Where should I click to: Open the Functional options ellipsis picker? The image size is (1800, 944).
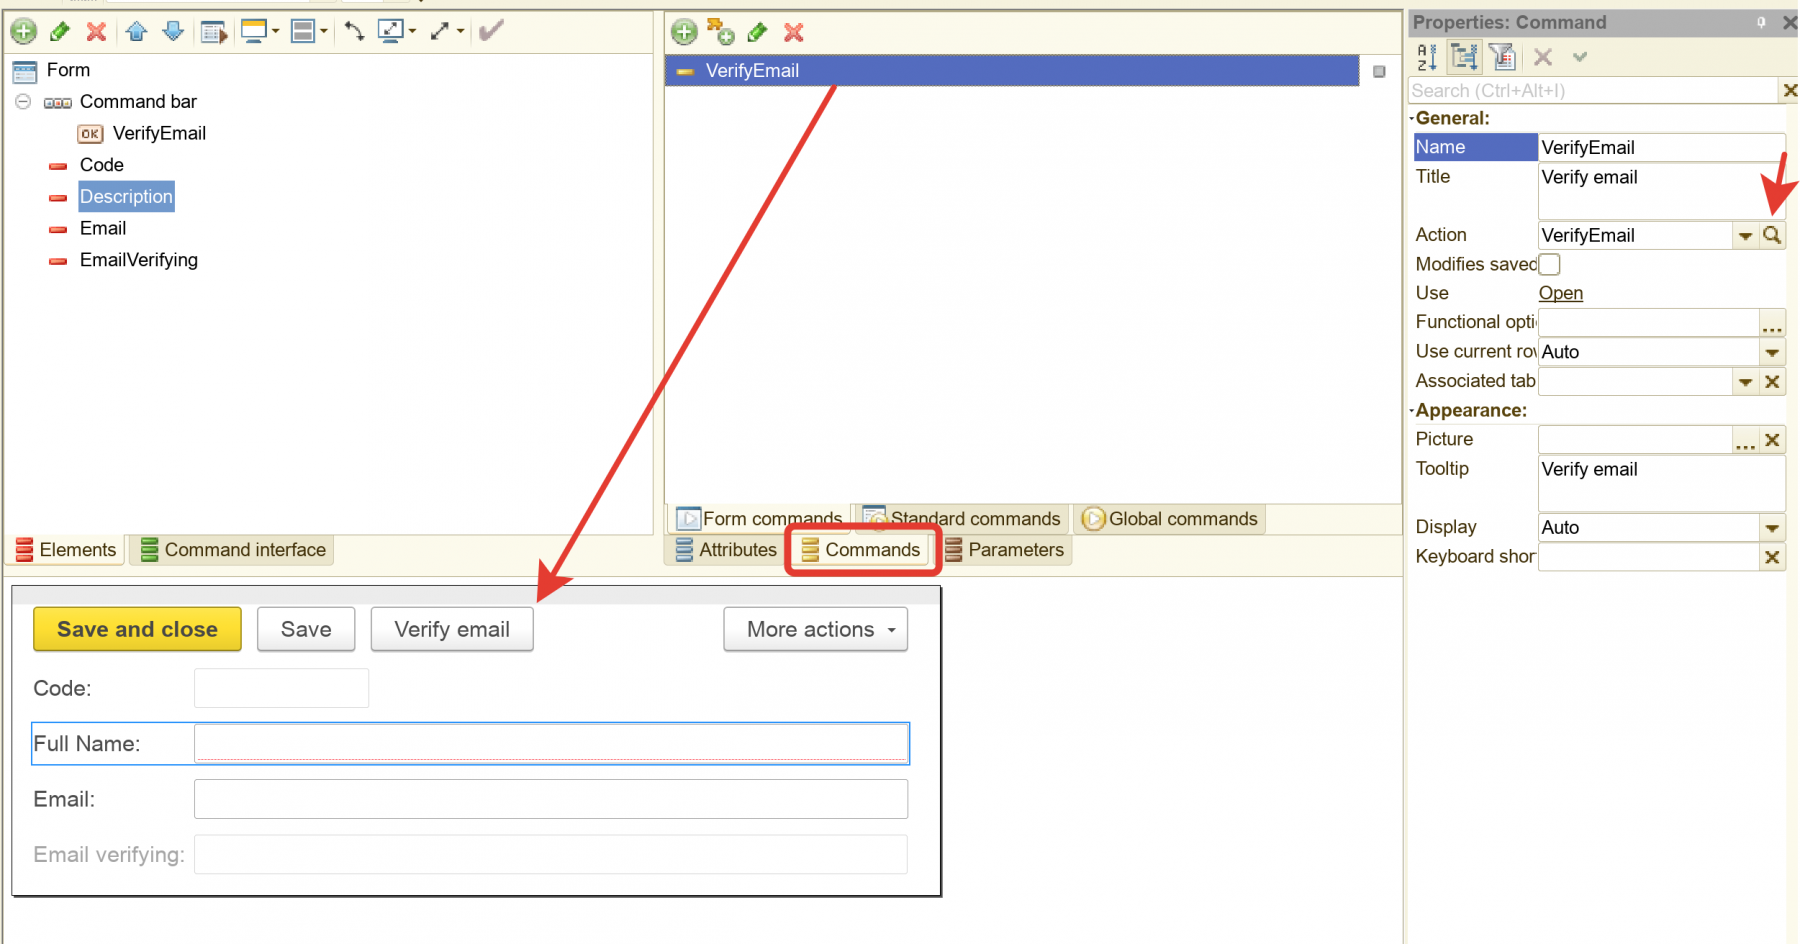click(1772, 323)
